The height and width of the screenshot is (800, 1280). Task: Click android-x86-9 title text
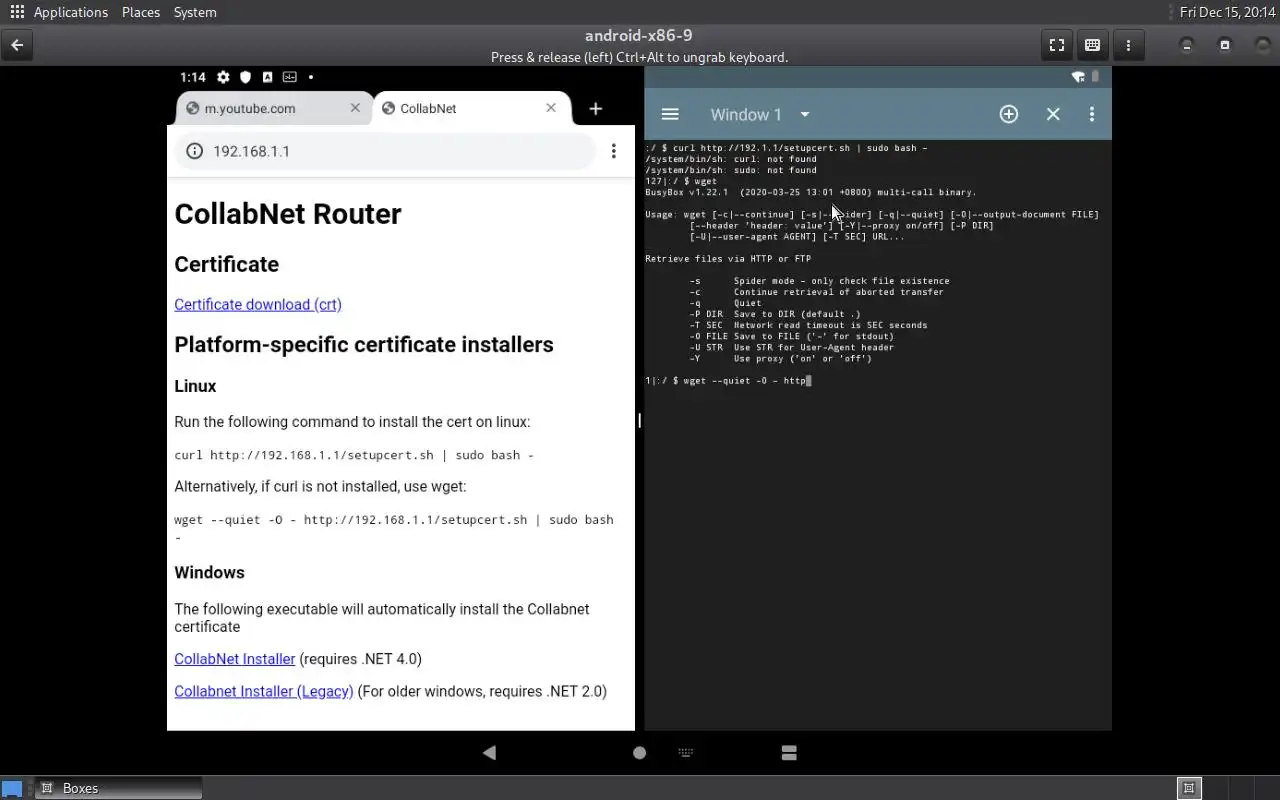click(x=639, y=36)
